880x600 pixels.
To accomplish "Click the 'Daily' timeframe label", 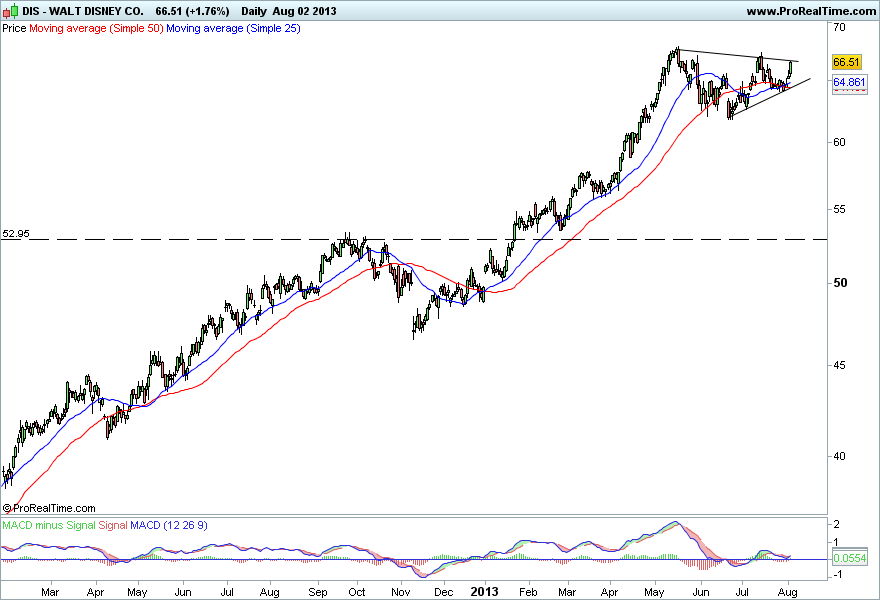I will (x=254, y=11).
